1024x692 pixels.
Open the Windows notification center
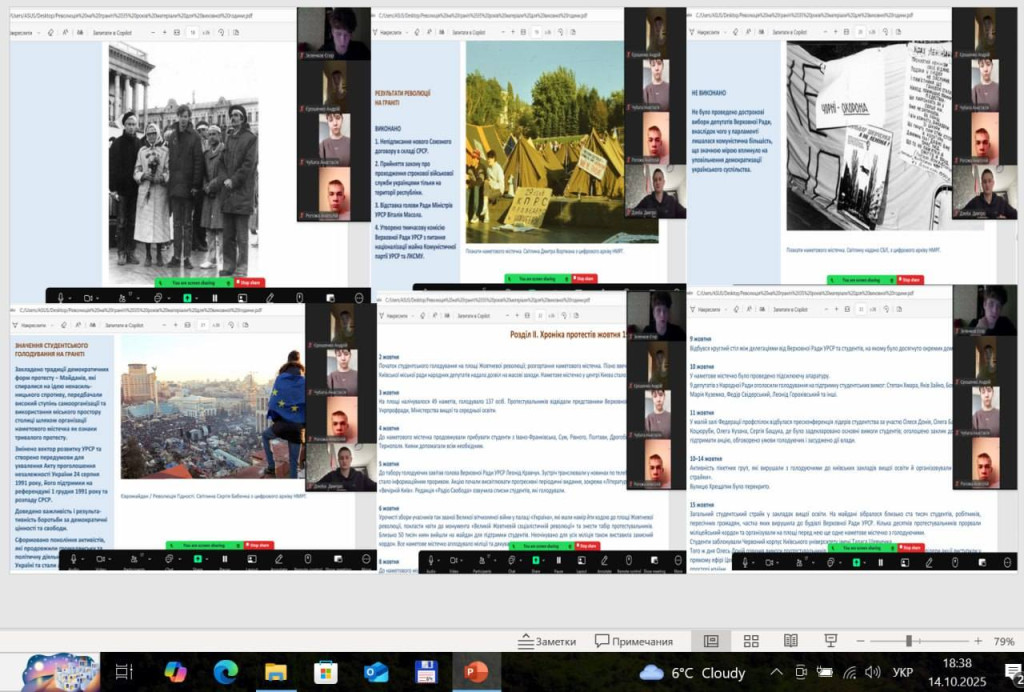pyautogui.click(x=1011, y=672)
